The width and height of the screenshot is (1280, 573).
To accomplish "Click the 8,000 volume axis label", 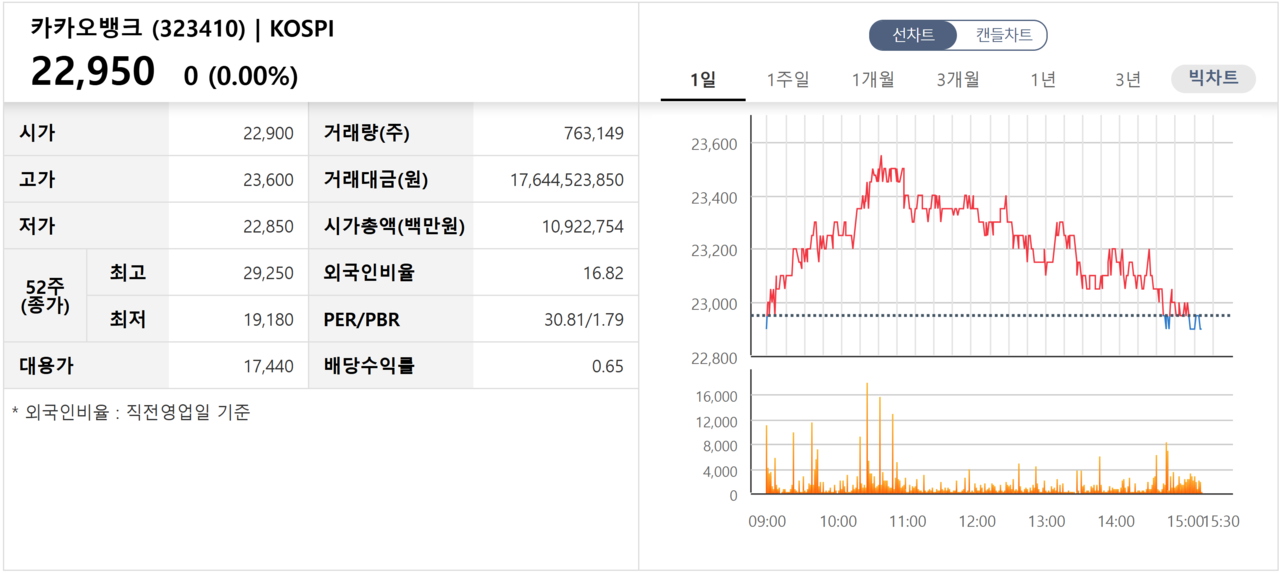I will click(720, 446).
